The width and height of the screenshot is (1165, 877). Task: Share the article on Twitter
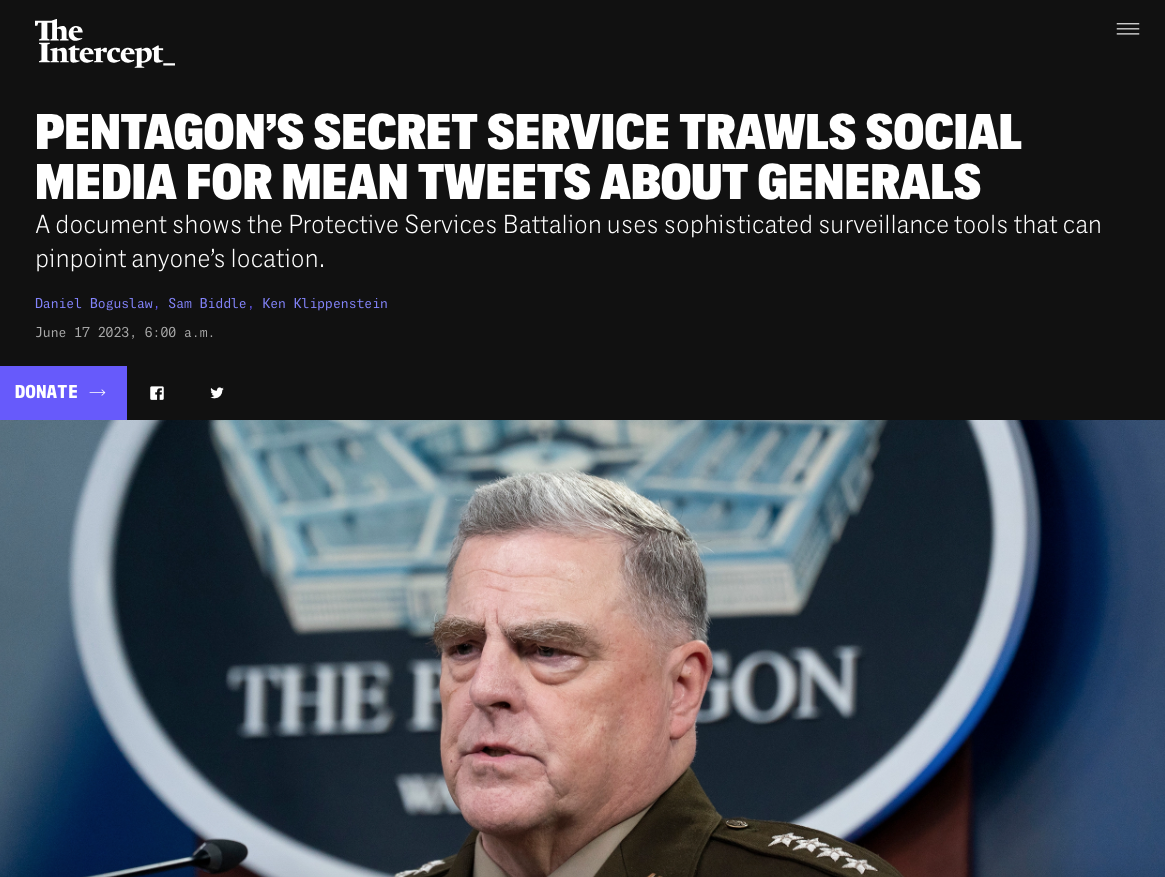(x=217, y=393)
